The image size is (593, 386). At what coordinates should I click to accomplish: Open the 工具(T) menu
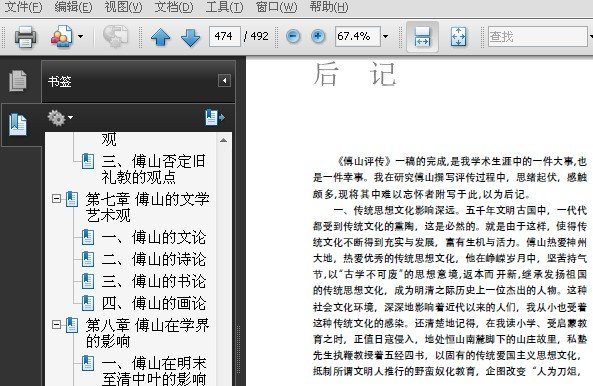(224, 7)
